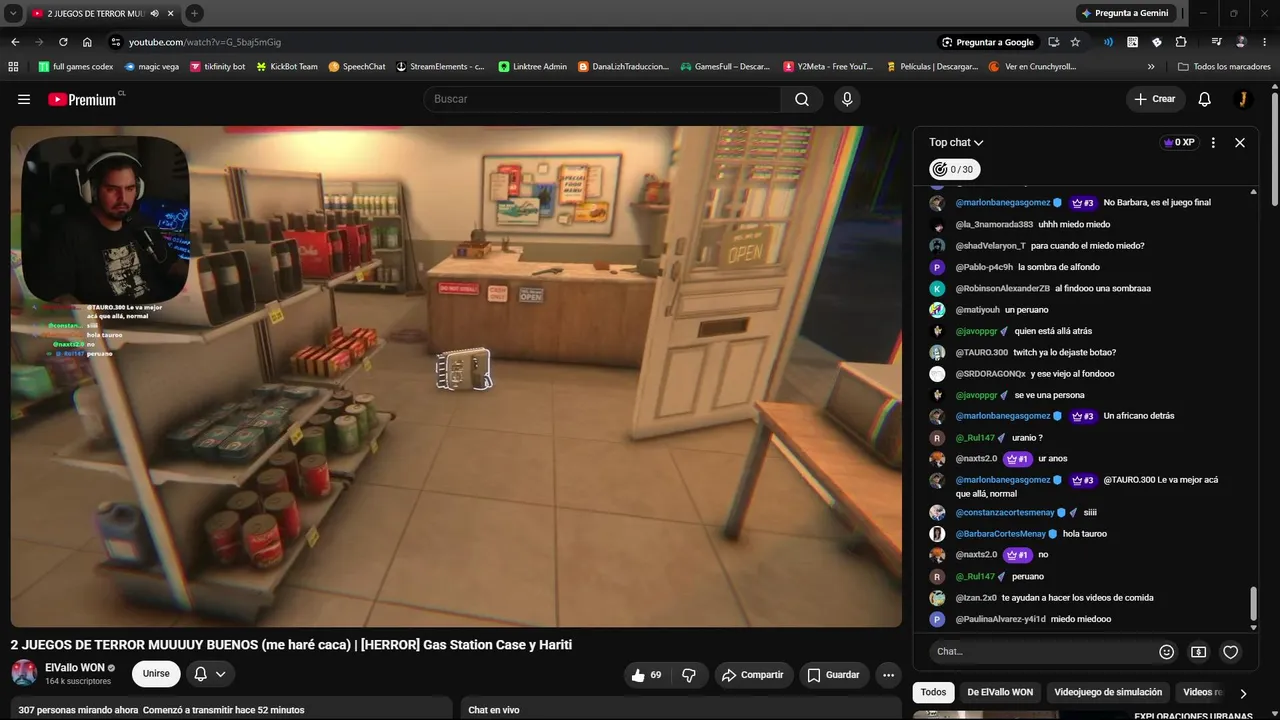Send a heart reaction in chat

point(1231,652)
